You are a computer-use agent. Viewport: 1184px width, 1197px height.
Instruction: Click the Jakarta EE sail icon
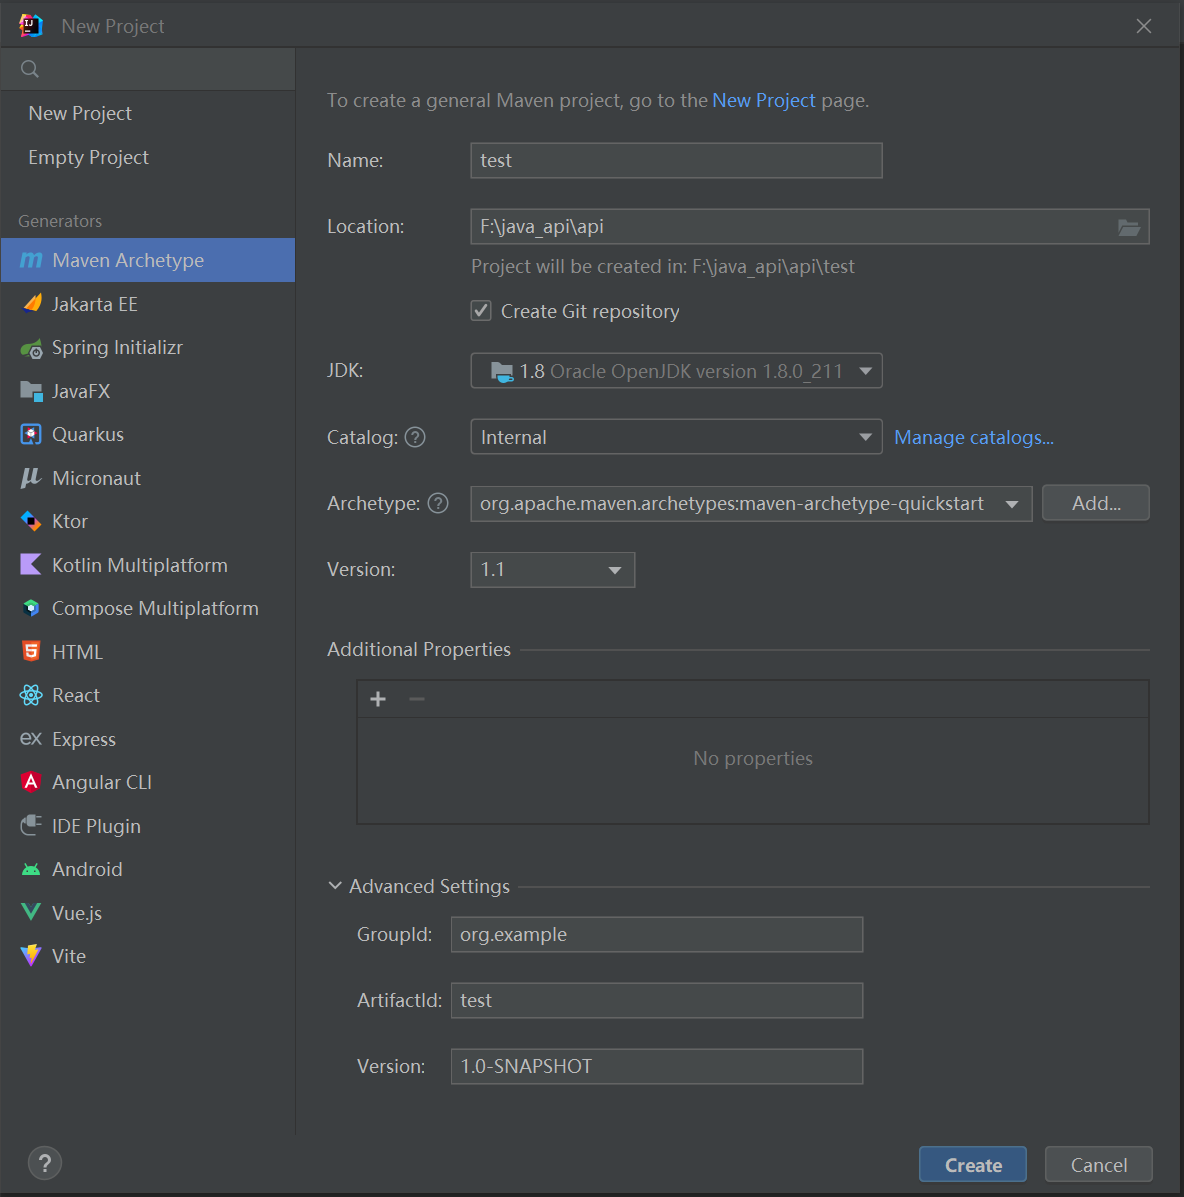click(x=31, y=304)
